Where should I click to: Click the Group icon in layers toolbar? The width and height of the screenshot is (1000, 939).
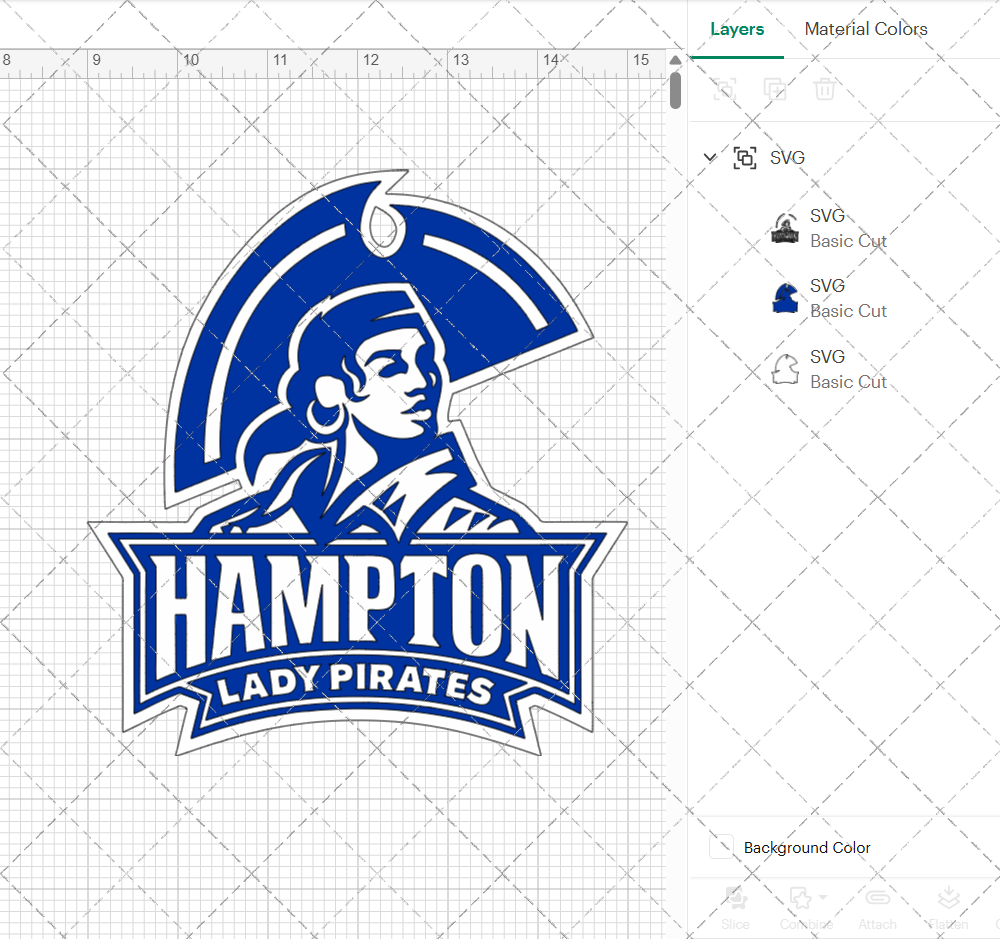click(724, 89)
